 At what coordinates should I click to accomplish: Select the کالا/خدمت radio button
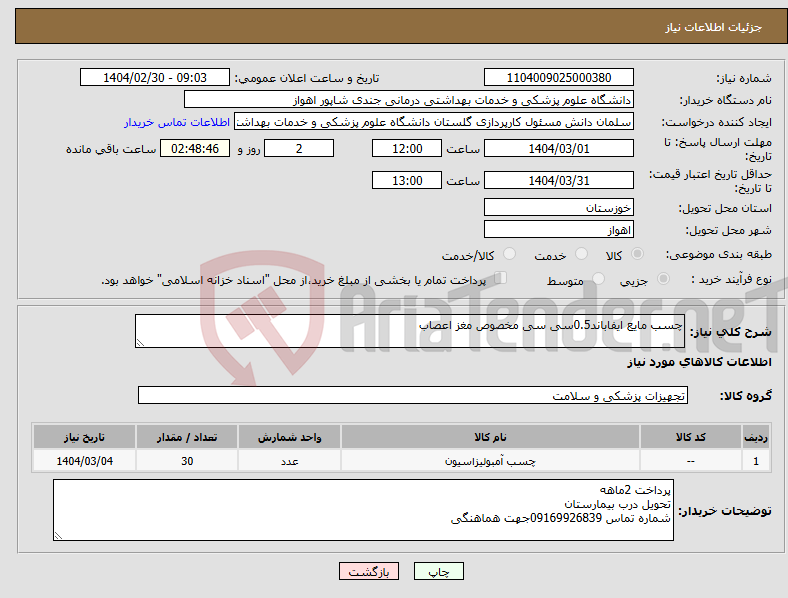point(510,254)
